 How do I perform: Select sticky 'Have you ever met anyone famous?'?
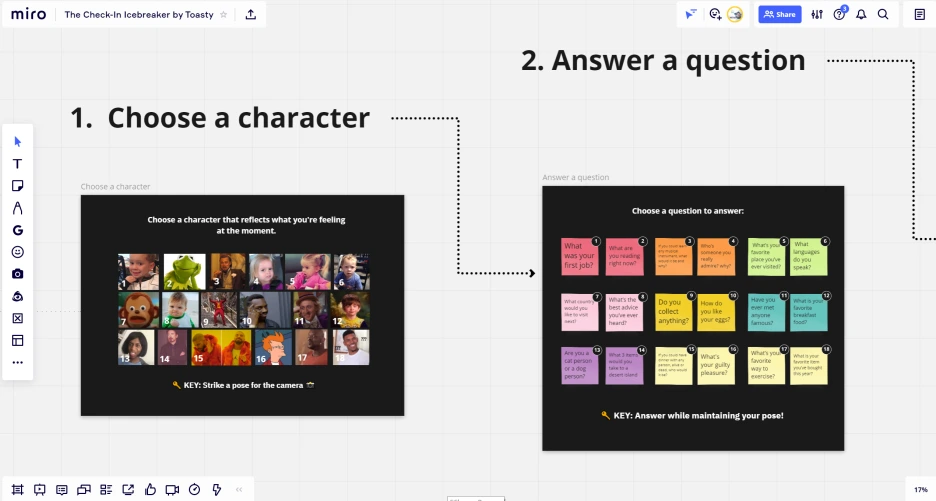tap(766, 311)
